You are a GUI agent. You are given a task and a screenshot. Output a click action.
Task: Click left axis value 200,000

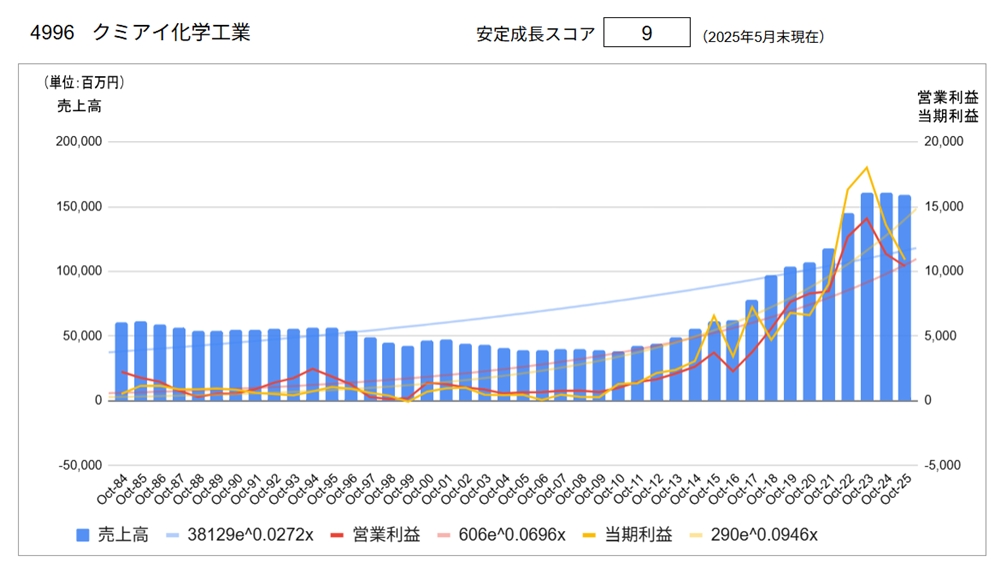point(79,142)
